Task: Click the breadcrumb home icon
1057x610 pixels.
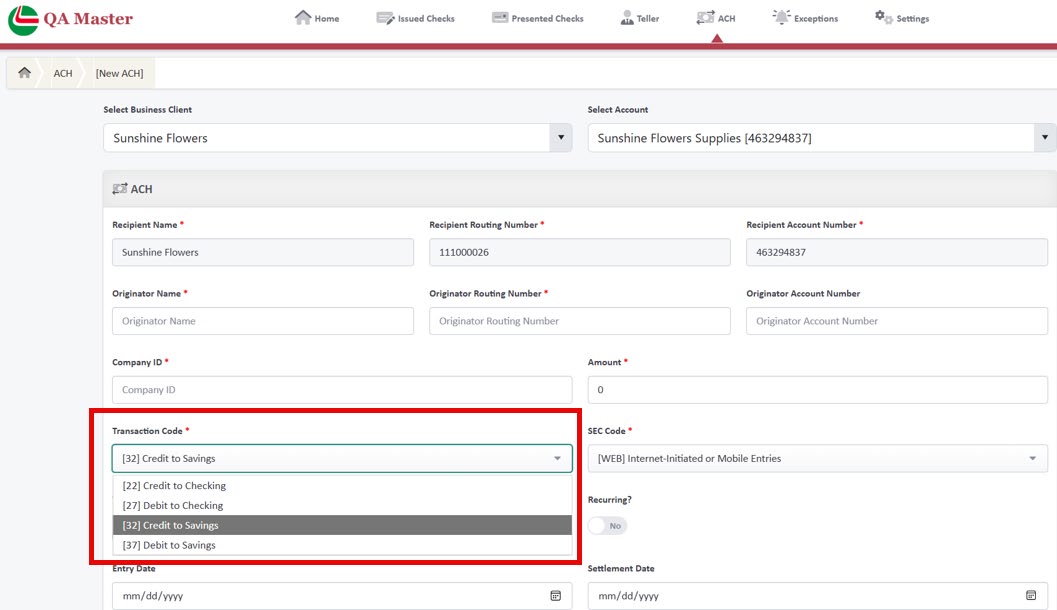Action: click(x=24, y=73)
